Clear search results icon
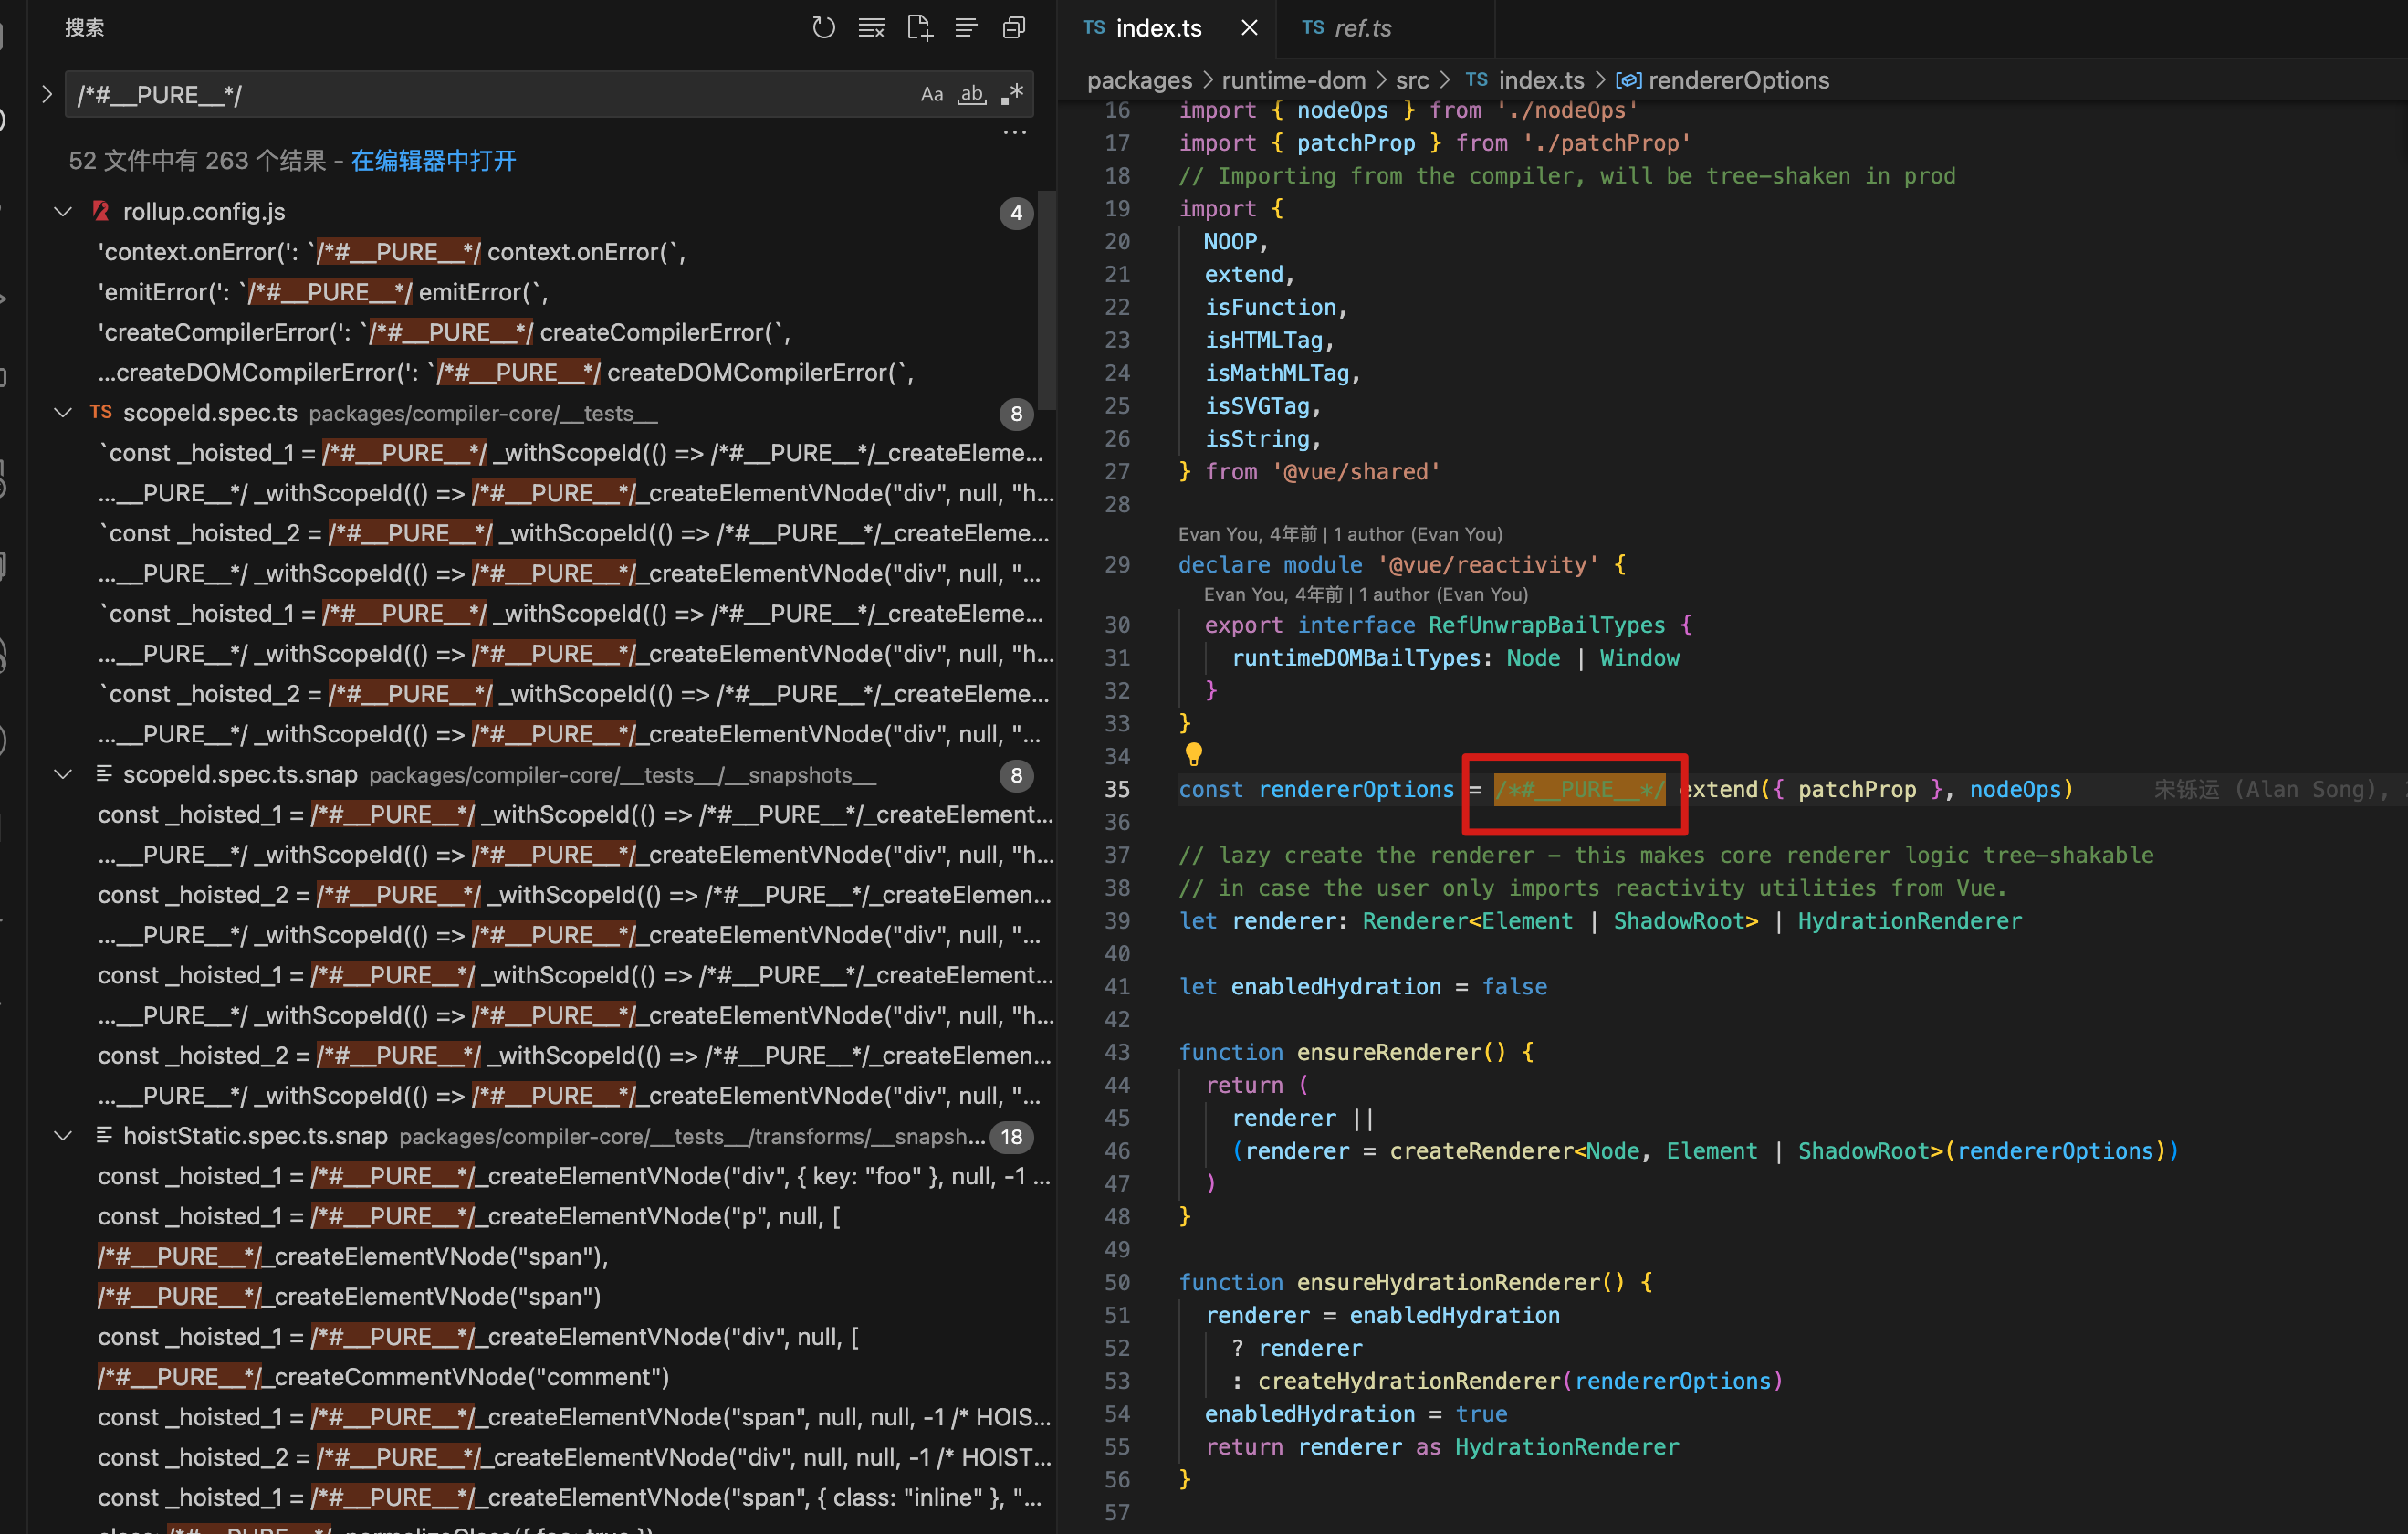 coord(871,28)
